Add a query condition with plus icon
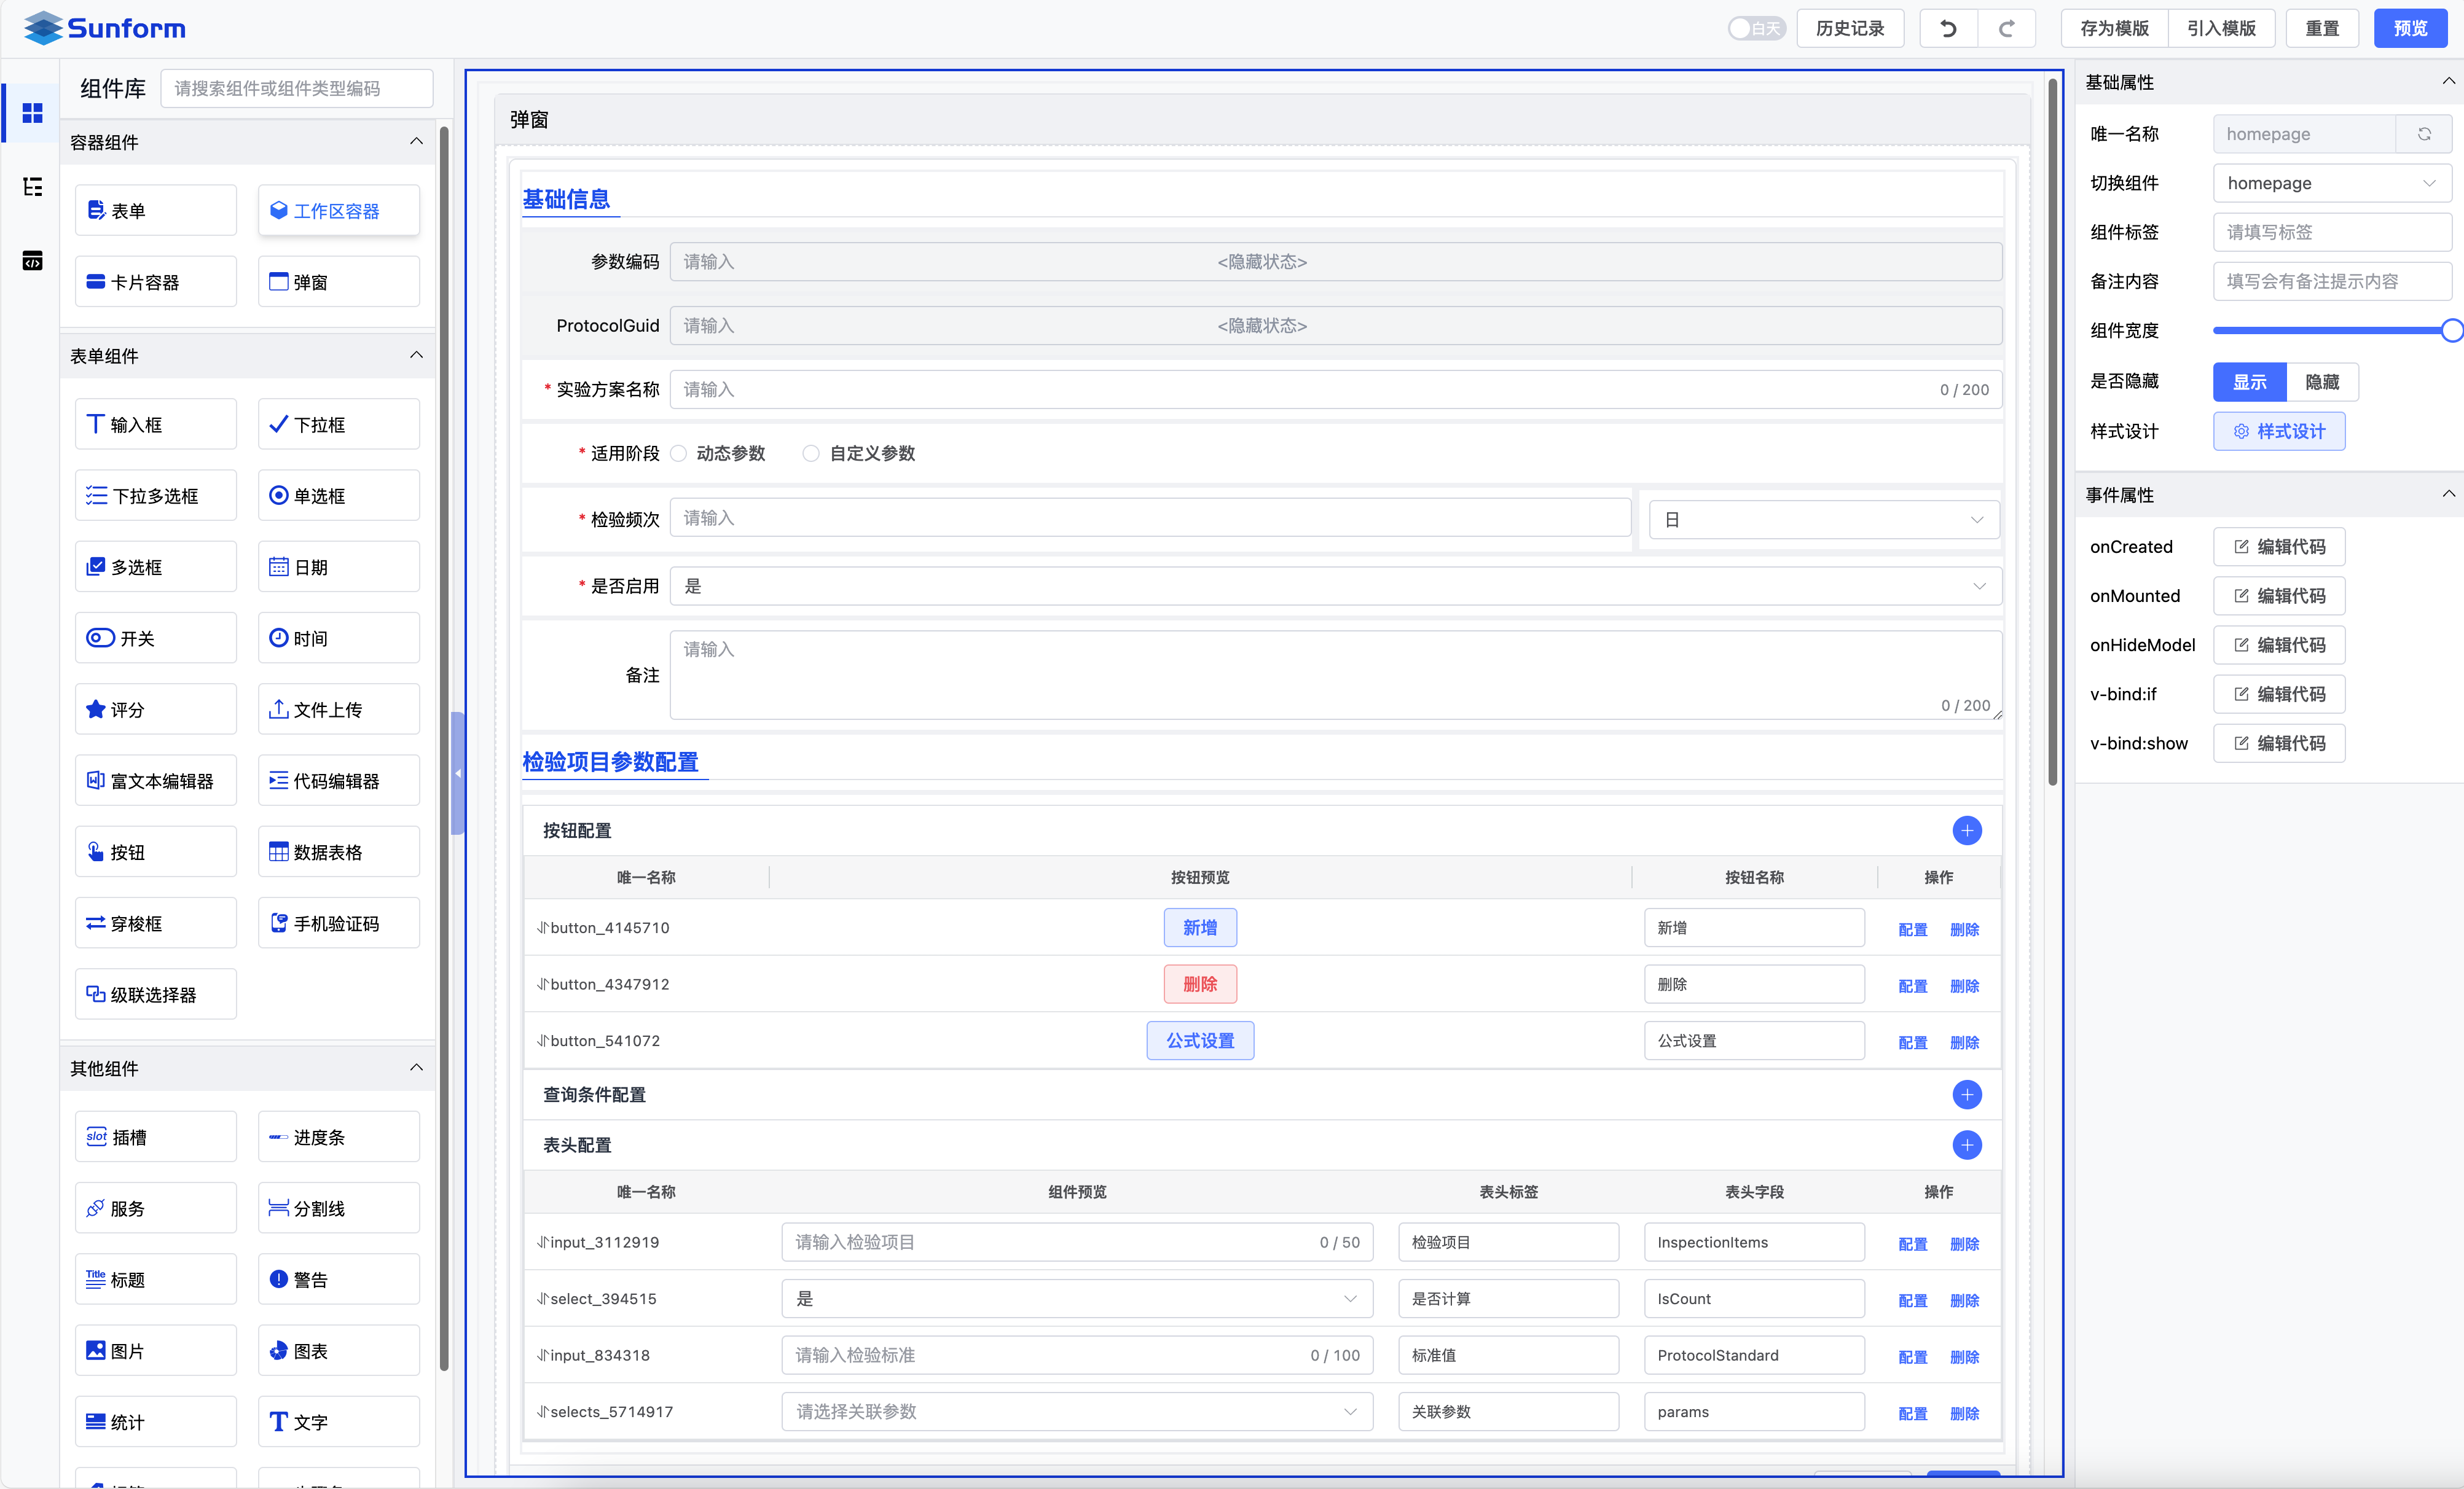 1966,1094
